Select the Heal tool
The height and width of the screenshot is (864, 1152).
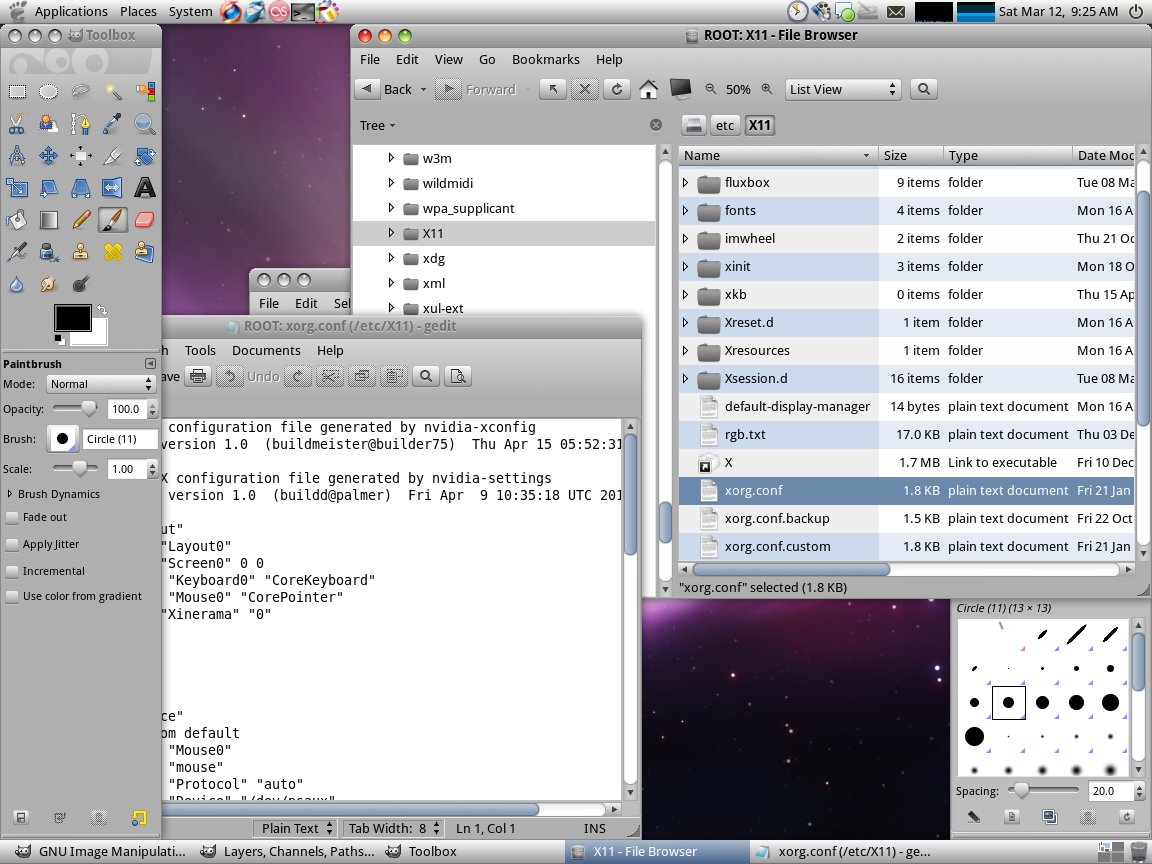pyautogui.click(x=112, y=252)
